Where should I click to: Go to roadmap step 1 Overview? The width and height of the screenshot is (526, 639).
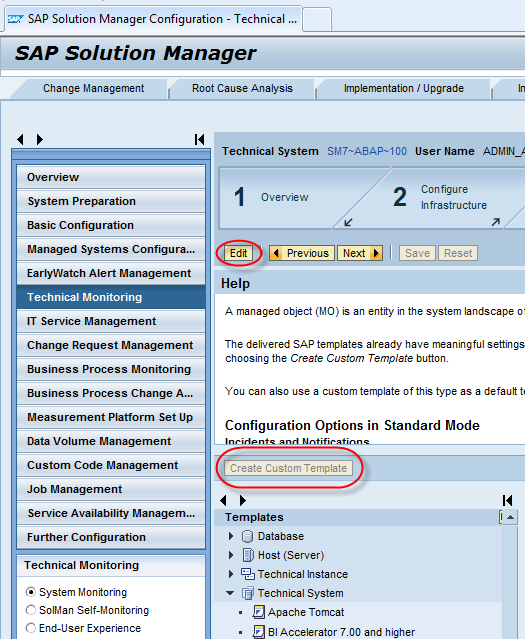285,197
